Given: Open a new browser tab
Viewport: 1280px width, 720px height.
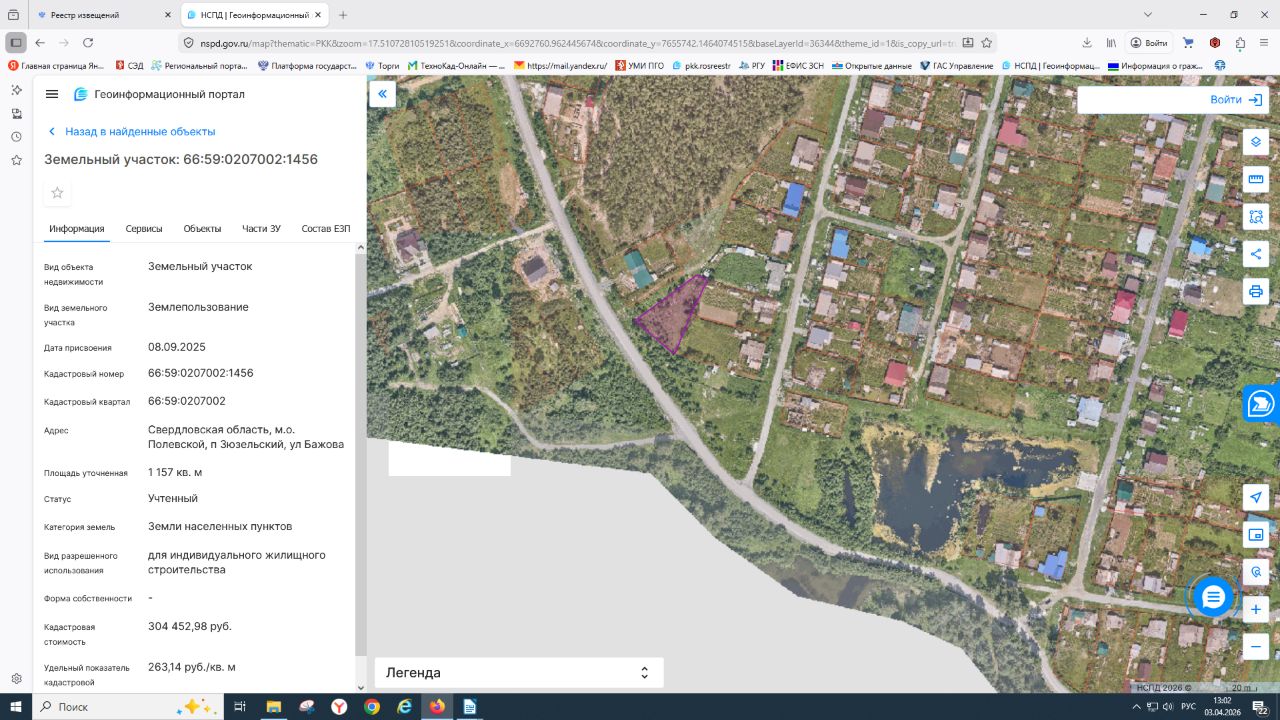Looking at the screenshot, I should point(343,15).
